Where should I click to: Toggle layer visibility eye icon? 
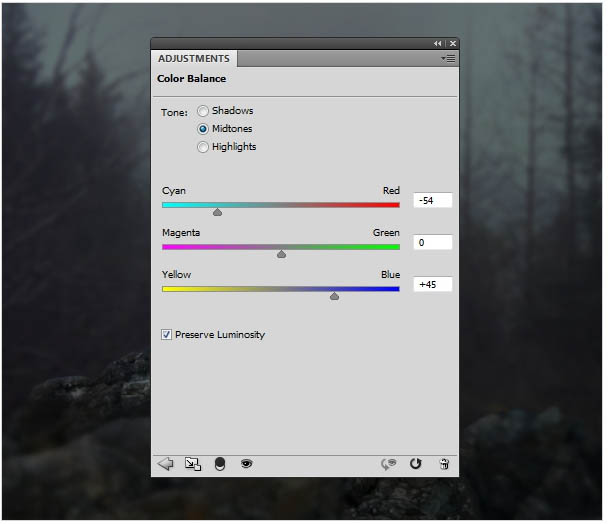tap(247, 463)
